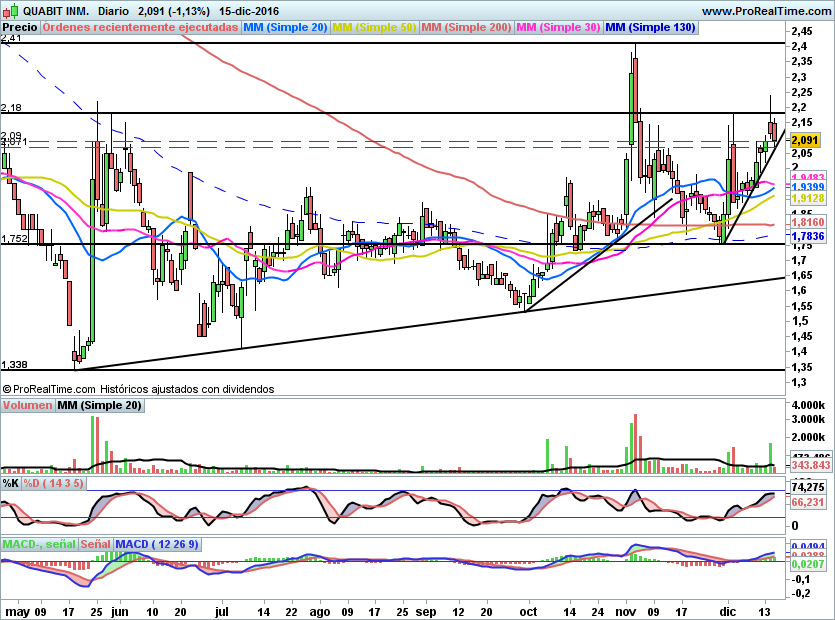Select the QUABIT INM. instrument title

[x=56, y=11]
